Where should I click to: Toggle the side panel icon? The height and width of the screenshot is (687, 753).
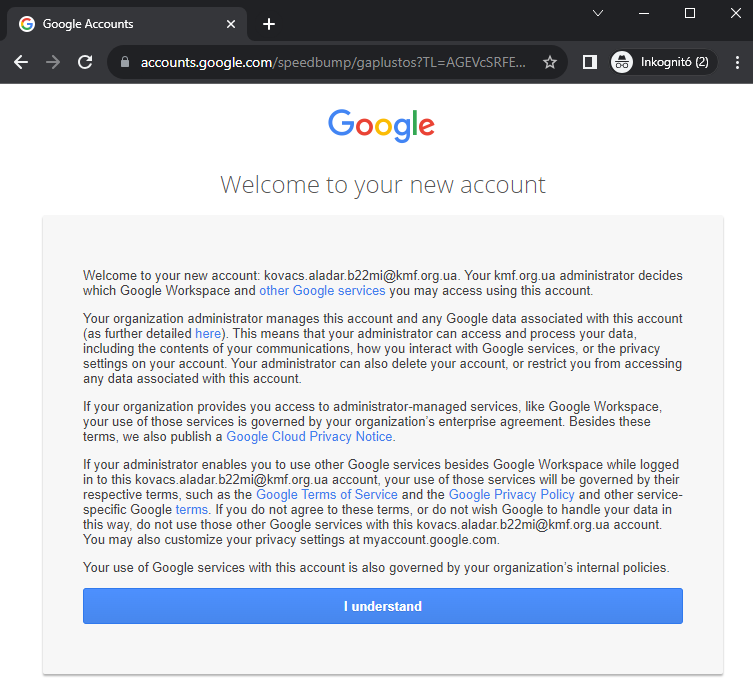coord(590,62)
